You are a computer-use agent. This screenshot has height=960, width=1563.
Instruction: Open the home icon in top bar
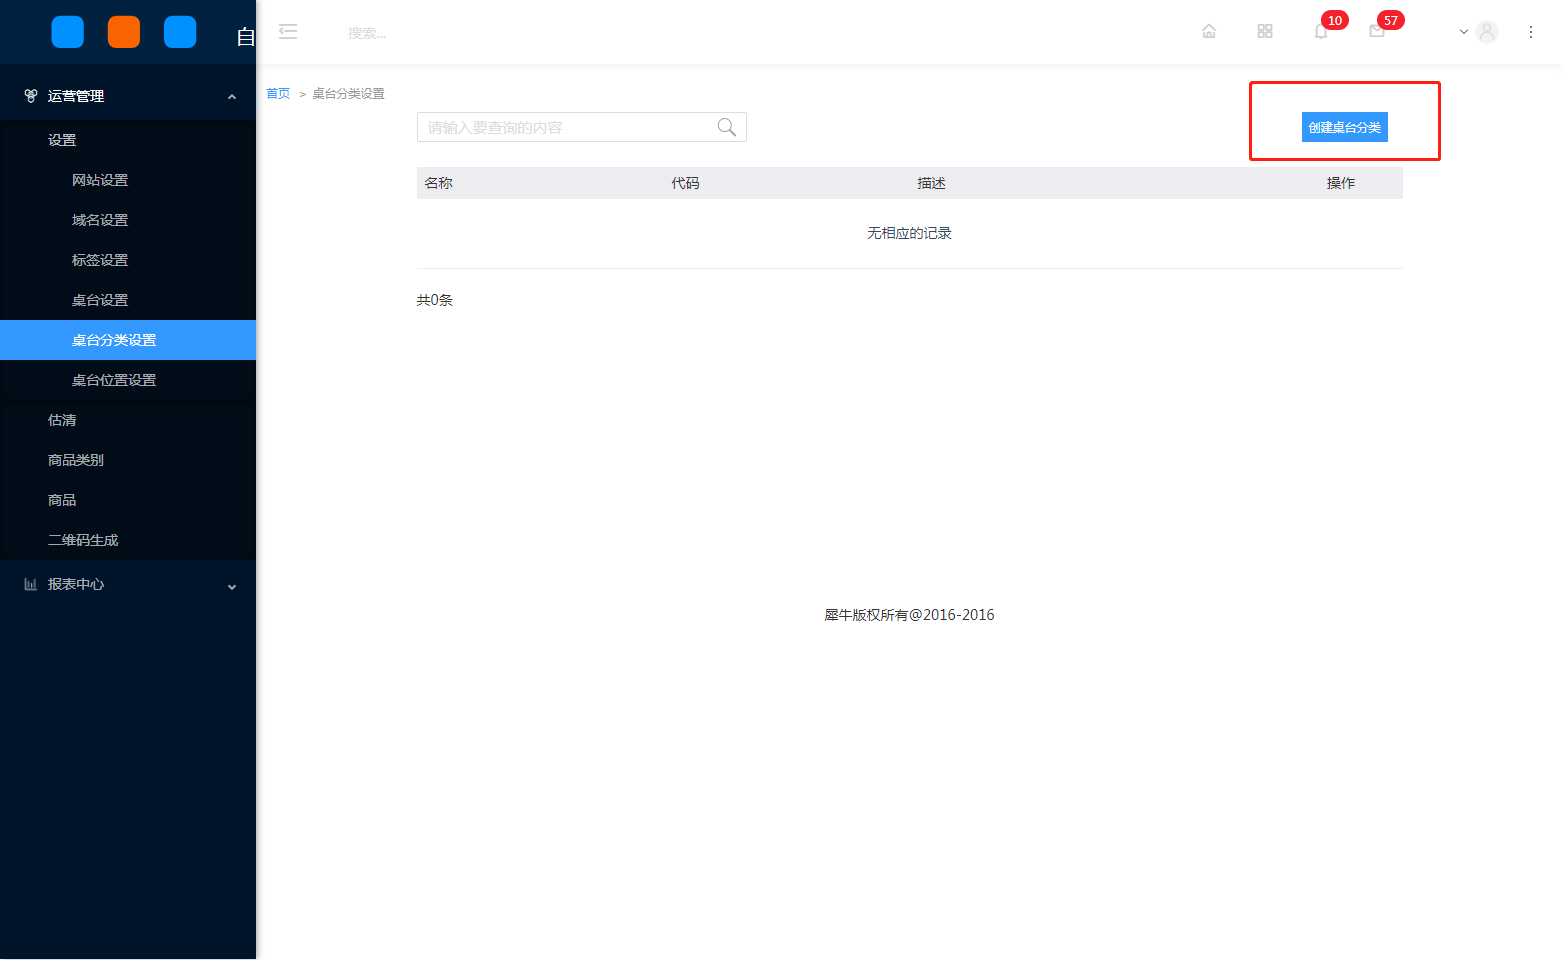pyautogui.click(x=1209, y=31)
